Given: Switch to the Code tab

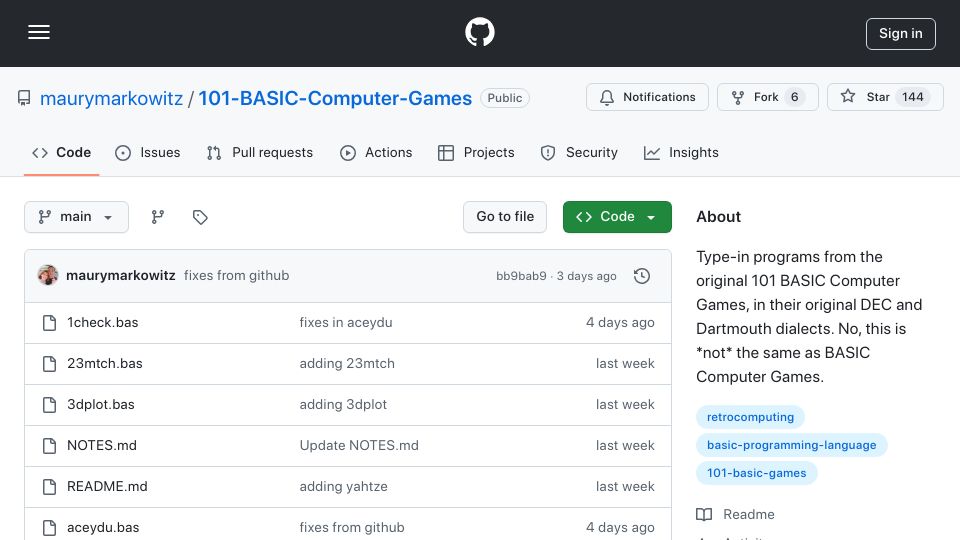Looking at the screenshot, I should [61, 152].
